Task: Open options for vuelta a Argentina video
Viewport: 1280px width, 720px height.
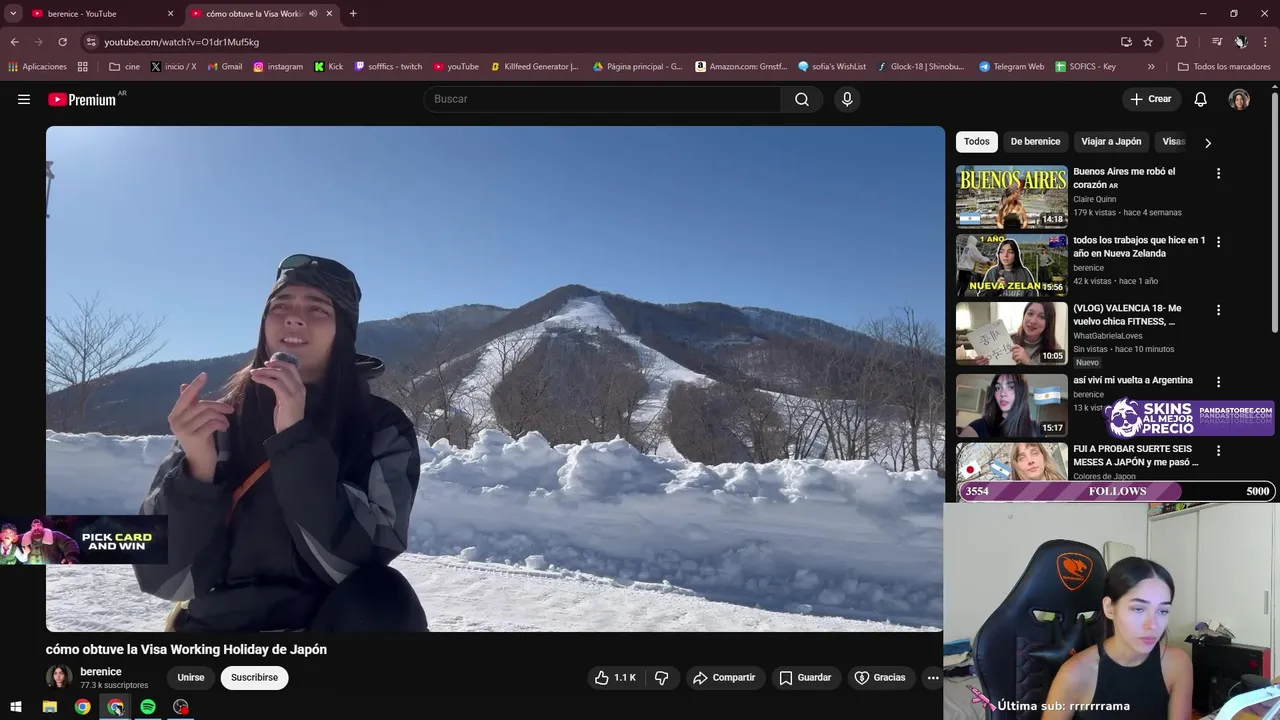Action: pos(1218,382)
